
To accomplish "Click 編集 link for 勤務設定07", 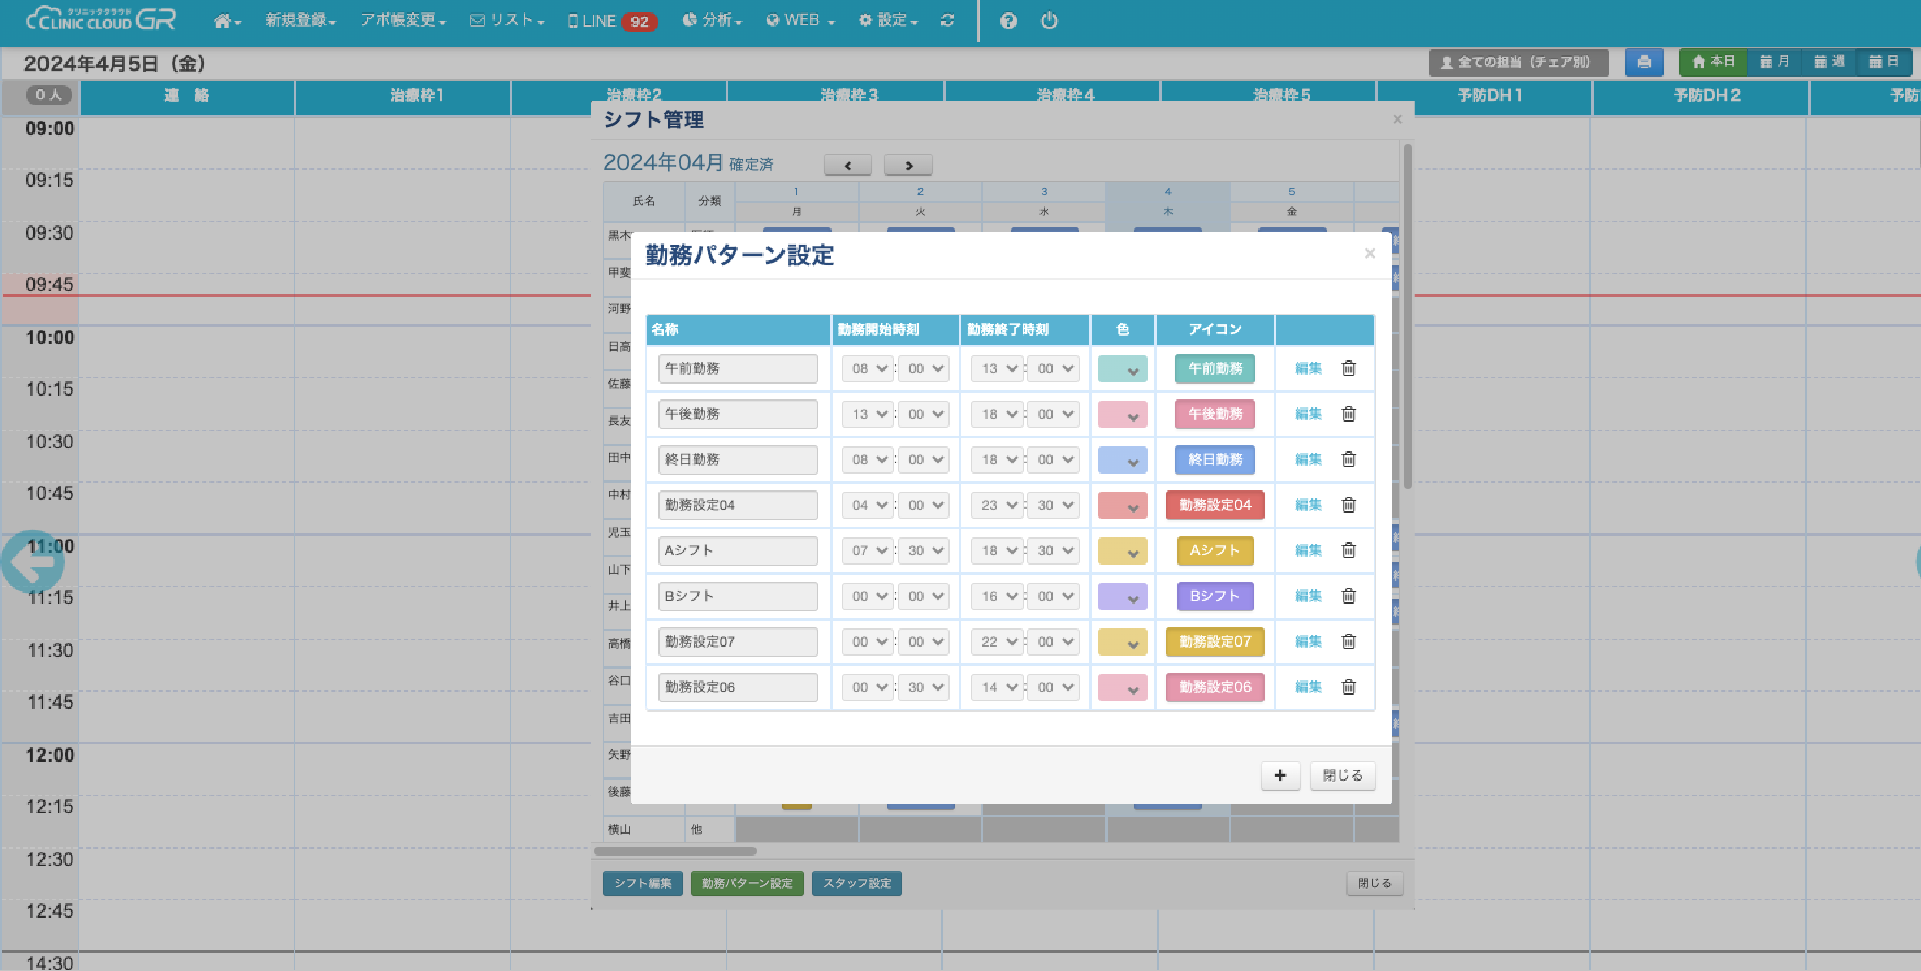I will tap(1308, 642).
